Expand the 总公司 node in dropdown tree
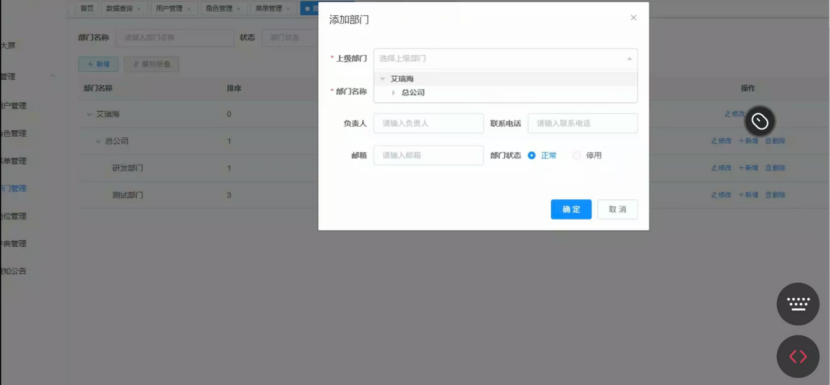This screenshot has width=830, height=385. [393, 93]
